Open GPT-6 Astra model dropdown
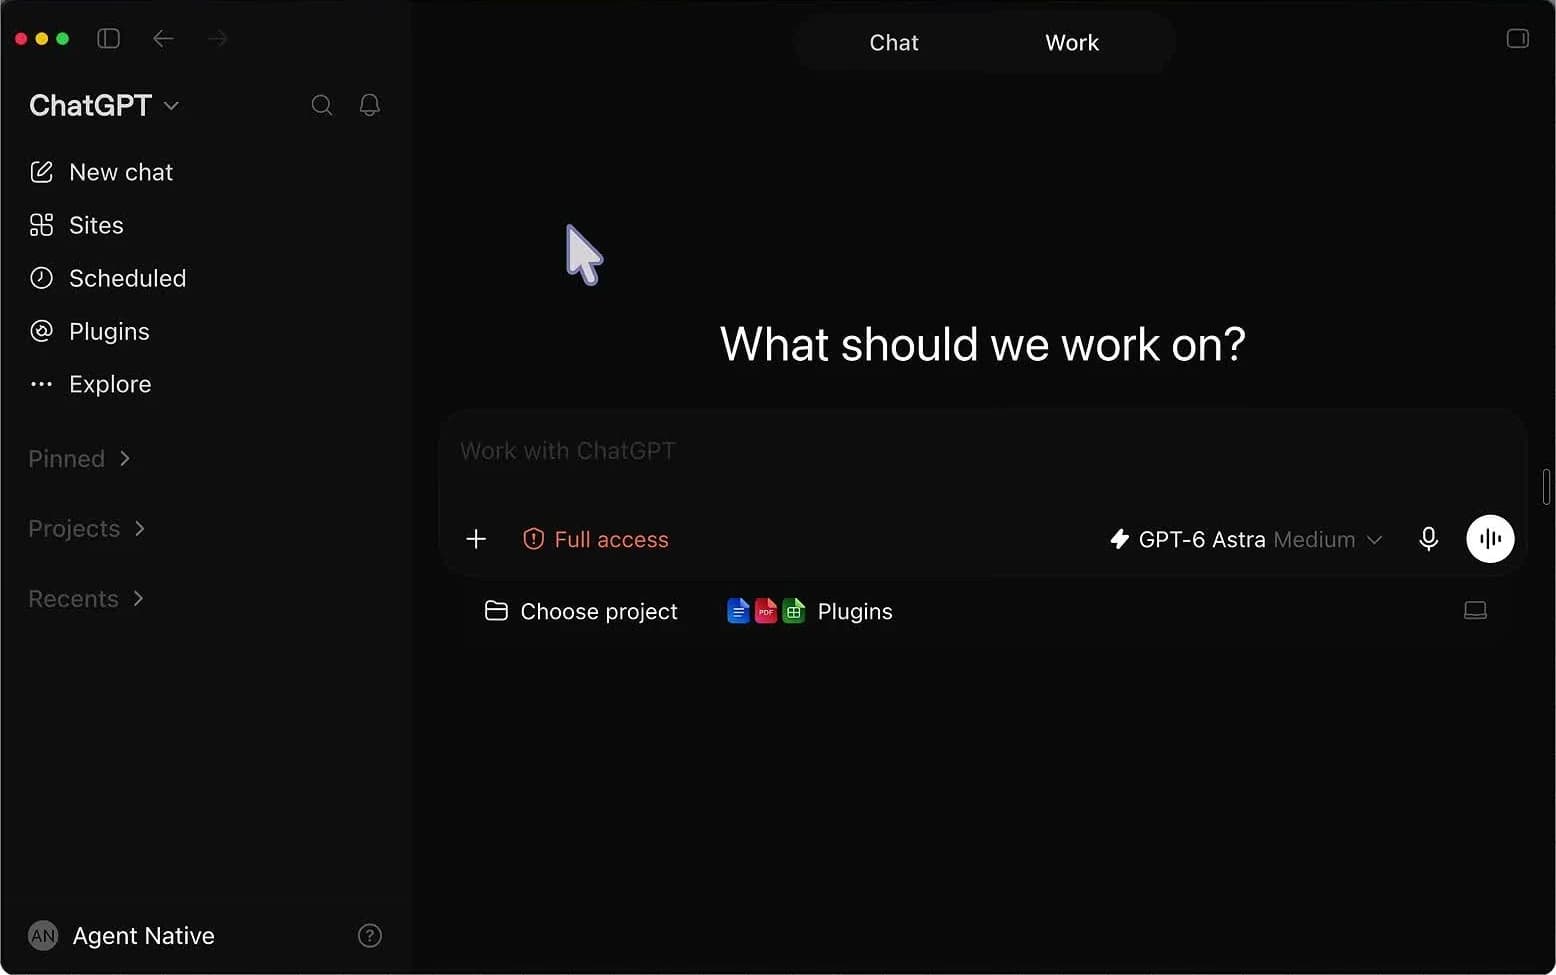This screenshot has height=975, width=1556. pos(1246,539)
